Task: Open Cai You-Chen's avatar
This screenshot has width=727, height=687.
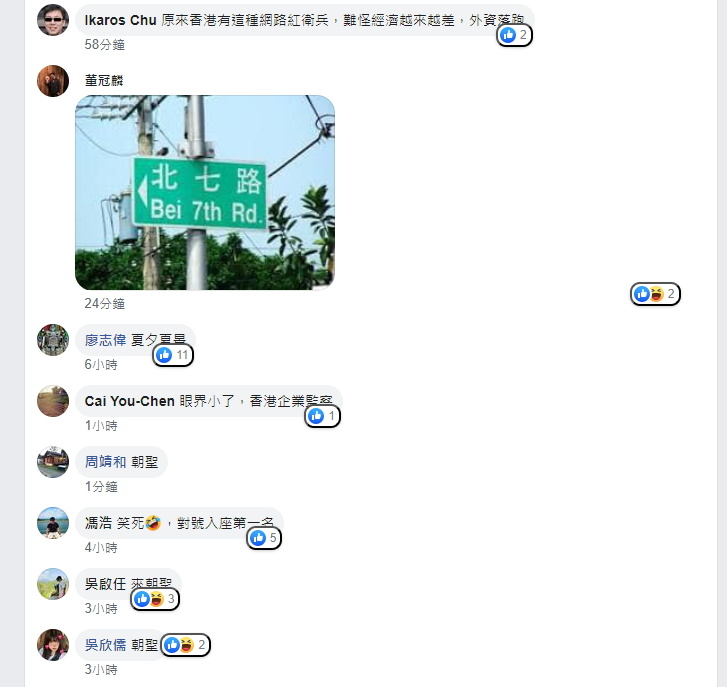Action: point(53,401)
